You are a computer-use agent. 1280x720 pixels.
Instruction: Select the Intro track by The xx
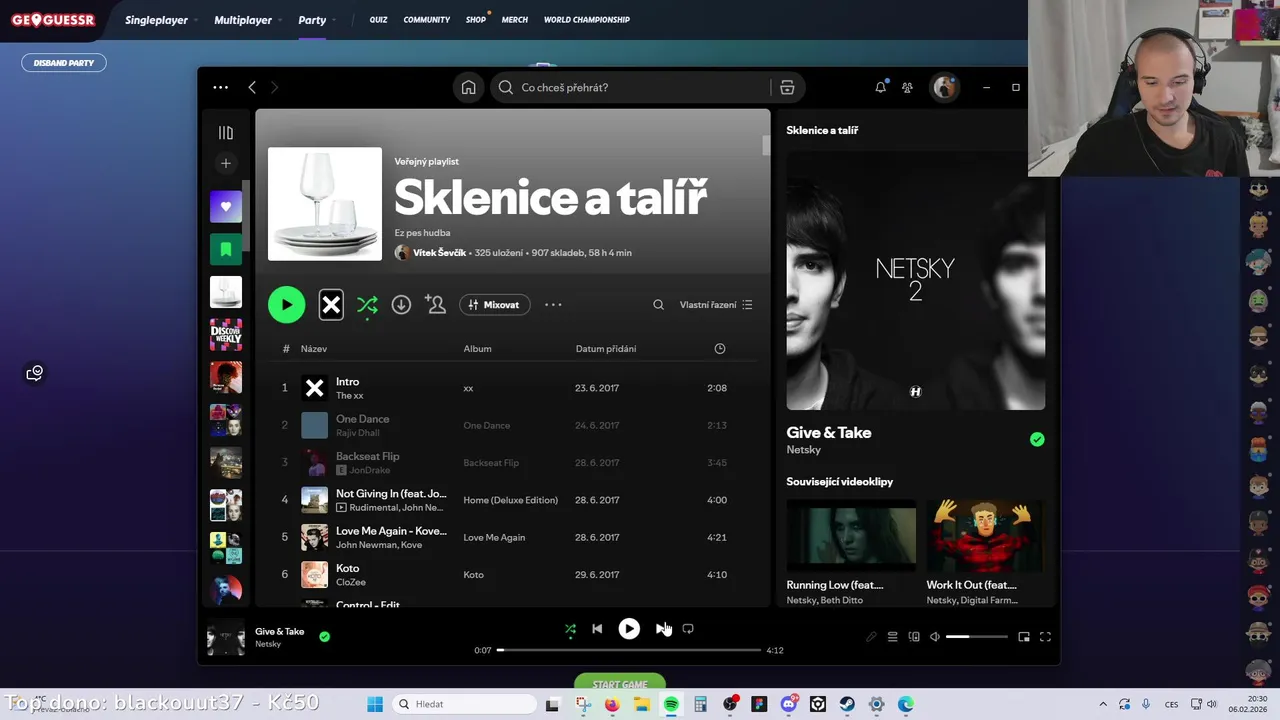pos(512,388)
